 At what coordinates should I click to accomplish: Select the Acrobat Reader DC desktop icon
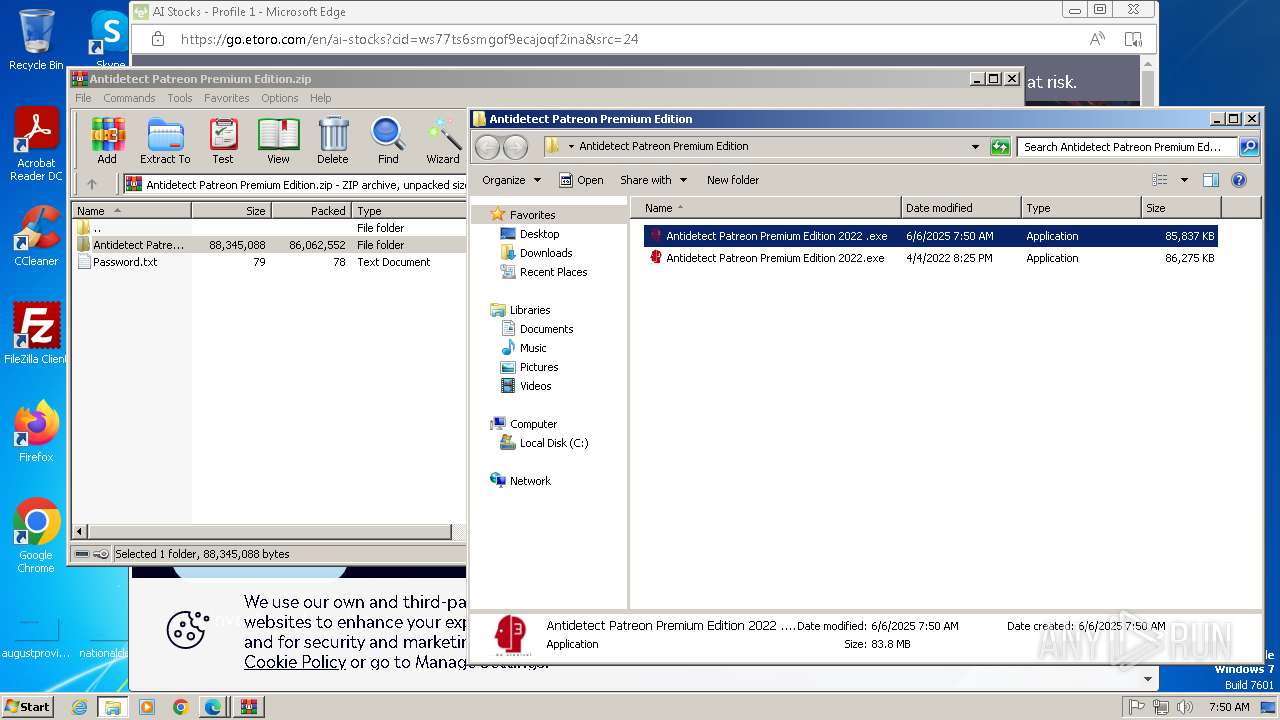click(x=36, y=145)
